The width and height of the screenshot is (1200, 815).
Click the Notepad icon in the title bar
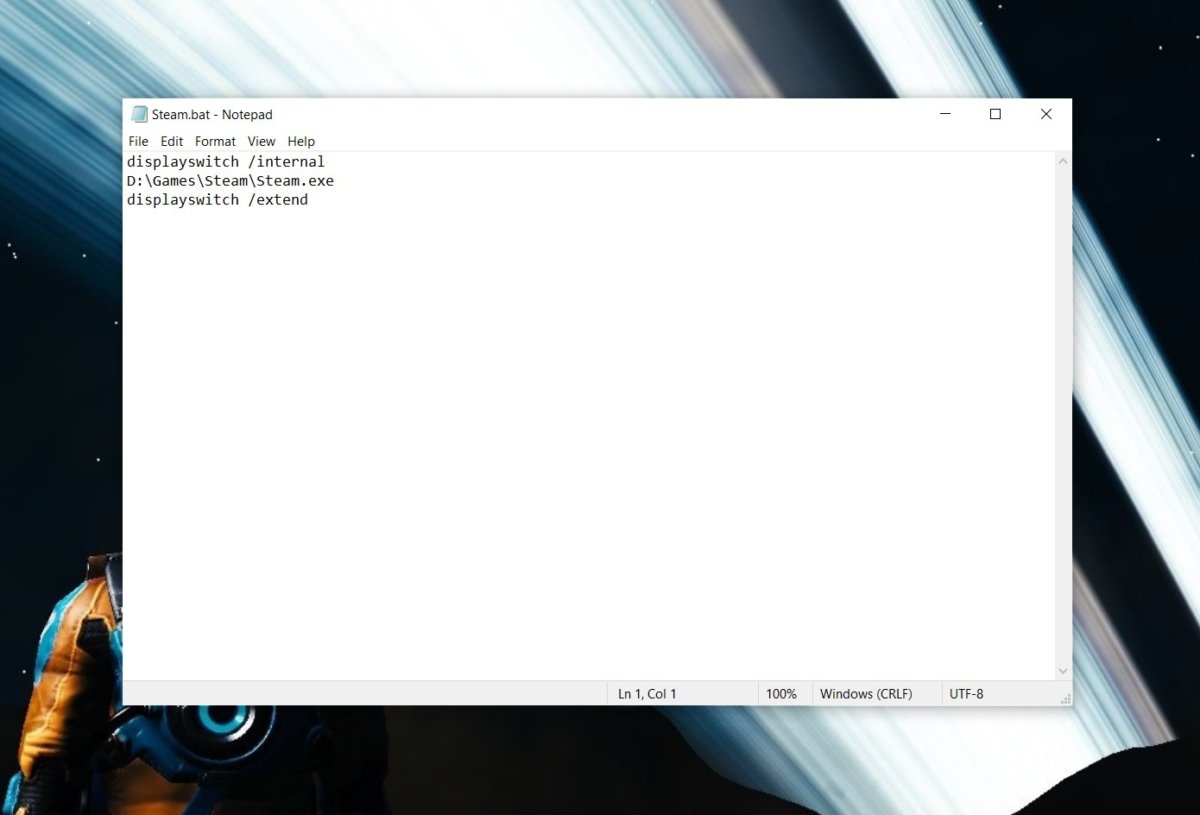[x=140, y=114]
